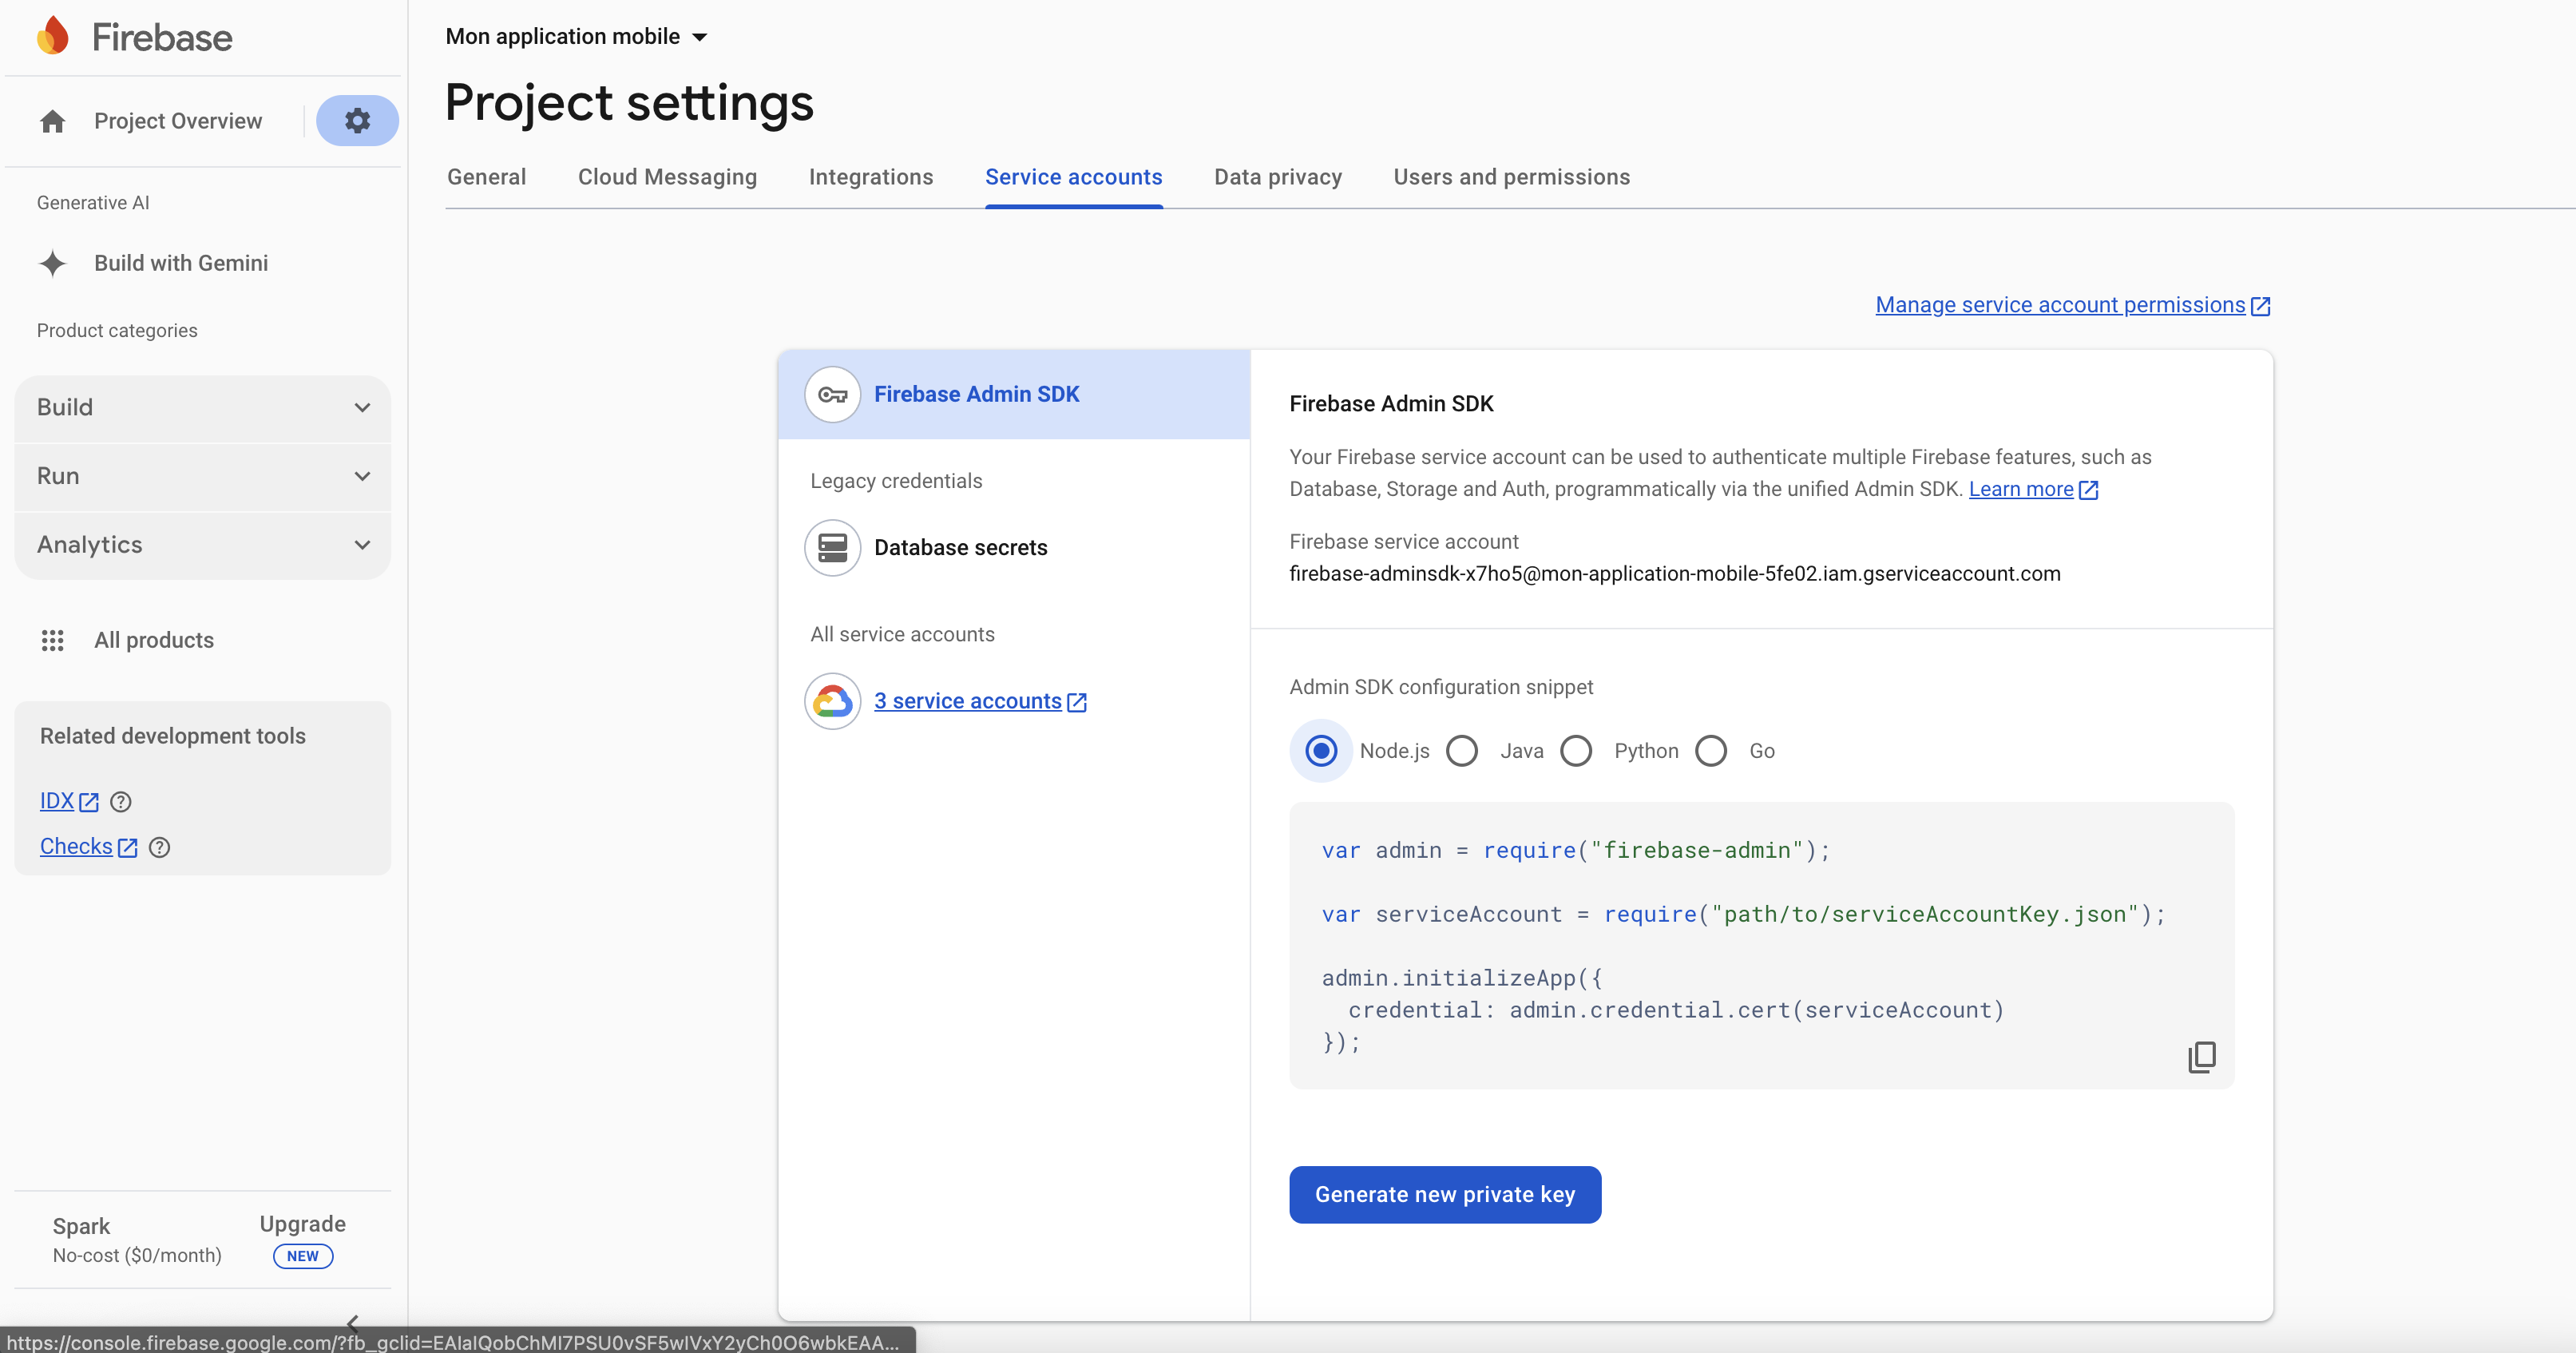
Task: Open the Mon application mobile project dropdown
Action: click(577, 37)
